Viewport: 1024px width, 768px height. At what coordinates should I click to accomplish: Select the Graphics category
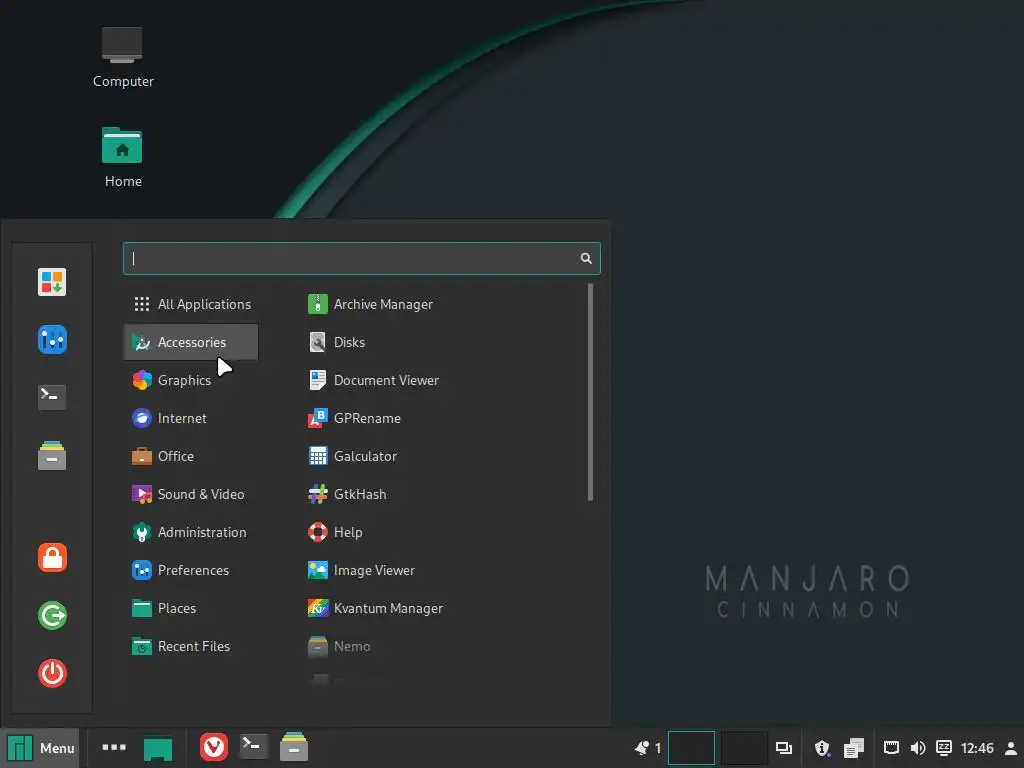pyautogui.click(x=191, y=380)
